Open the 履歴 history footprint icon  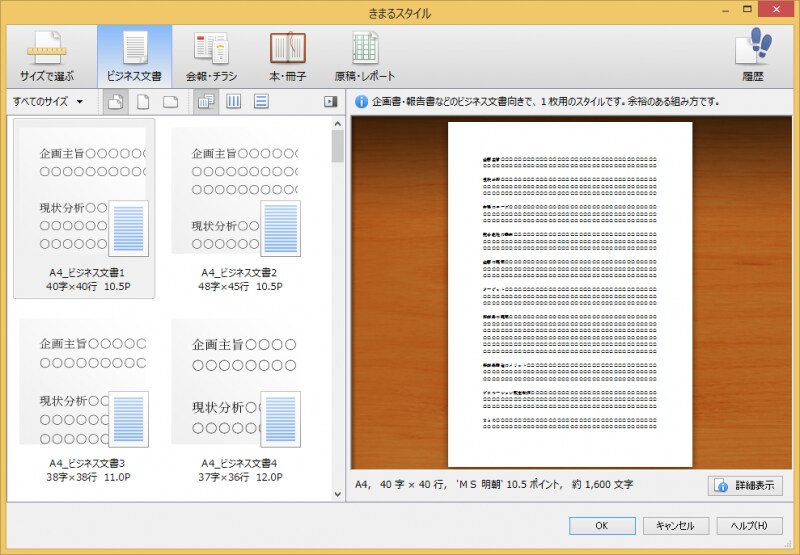pos(753,56)
